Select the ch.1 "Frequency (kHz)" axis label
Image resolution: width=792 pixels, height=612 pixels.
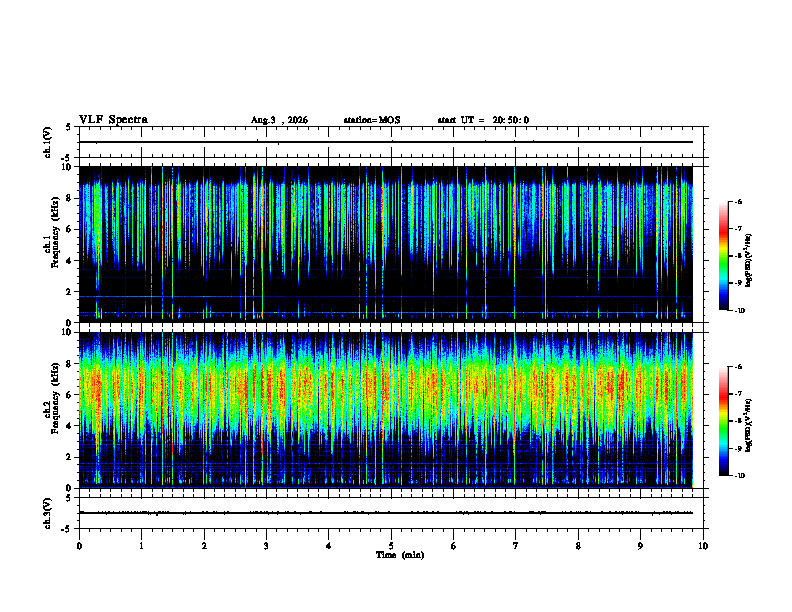tap(55, 232)
